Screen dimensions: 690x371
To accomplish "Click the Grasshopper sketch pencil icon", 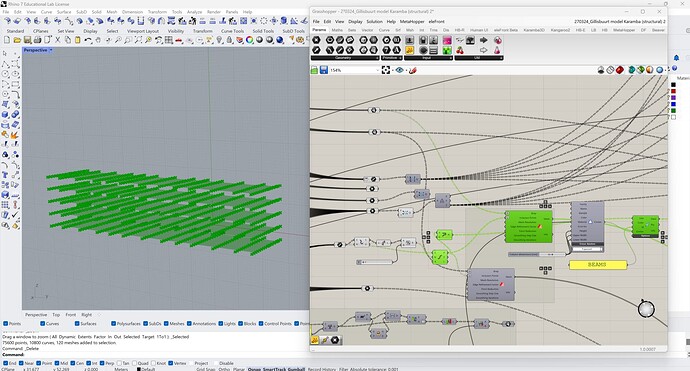I will coord(413,70).
